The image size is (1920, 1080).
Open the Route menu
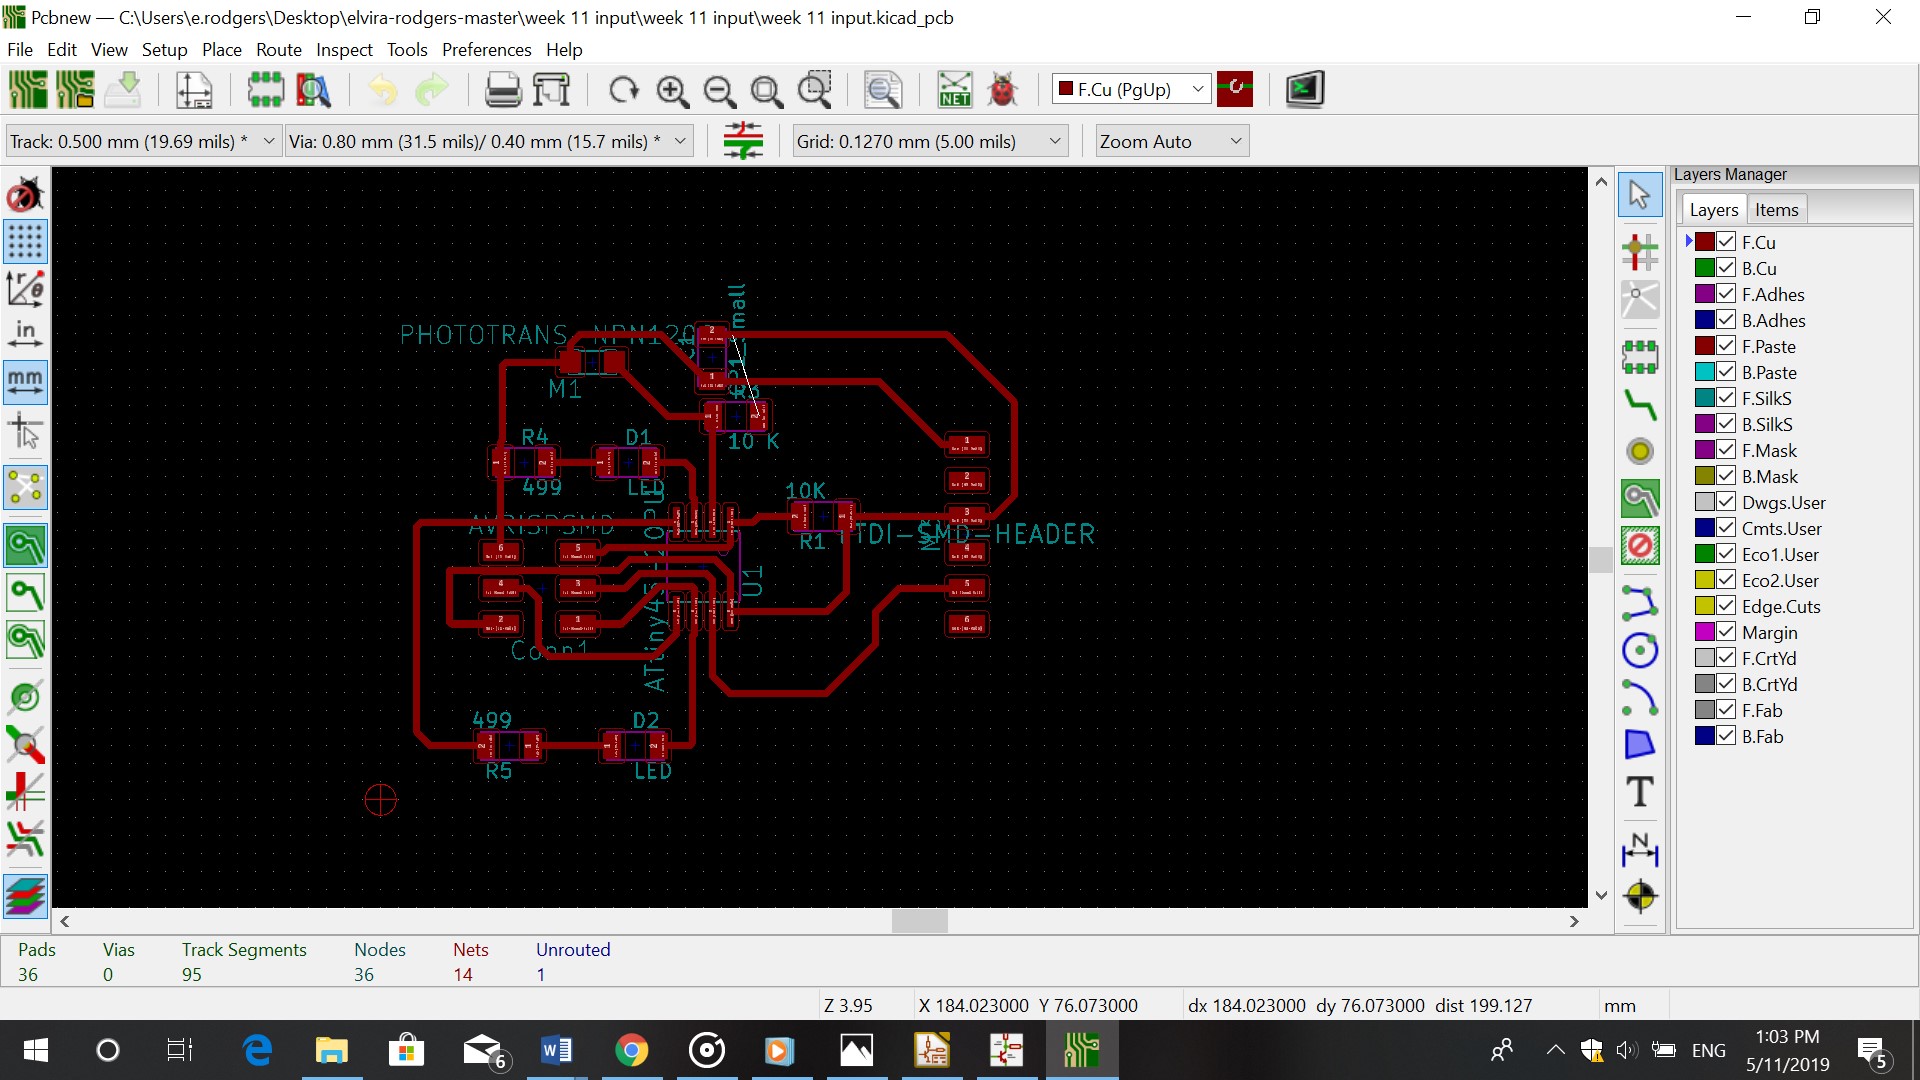pyautogui.click(x=278, y=50)
